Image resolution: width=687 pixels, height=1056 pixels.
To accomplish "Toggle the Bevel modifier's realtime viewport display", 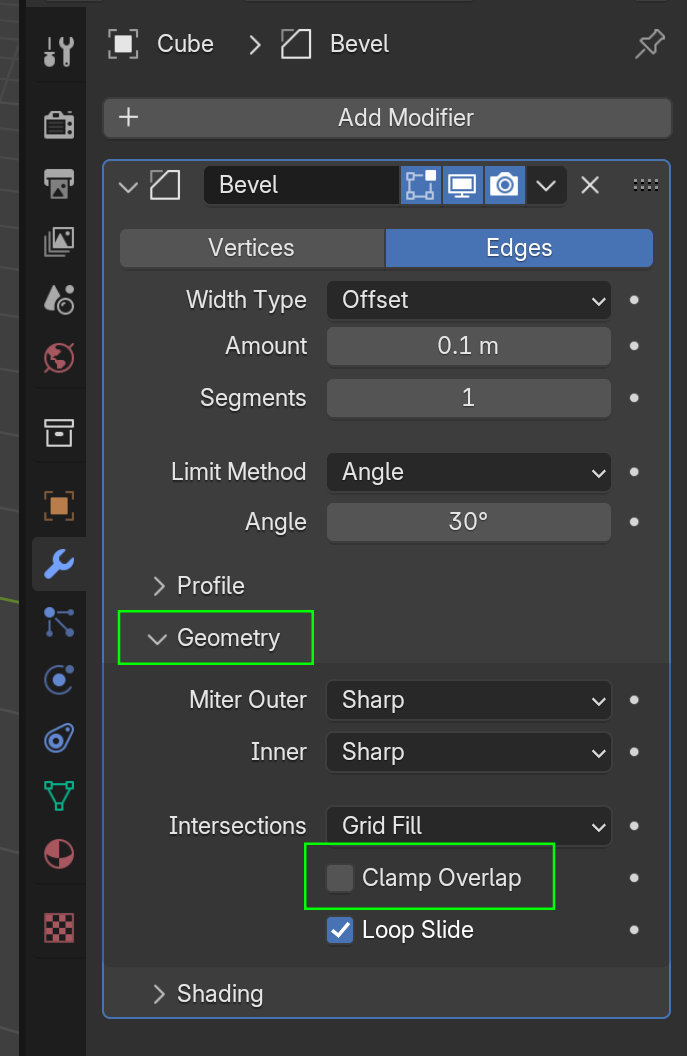I will 462,185.
